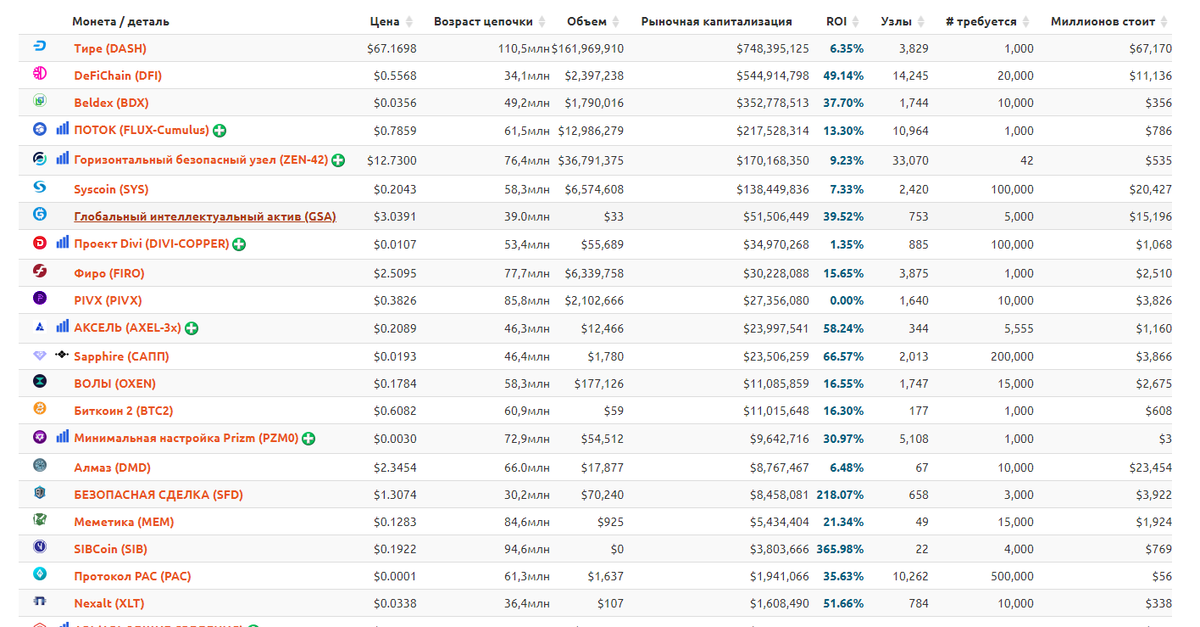Image resolution: width=1200 pixels, height=627 pixels.
Task: Sort table by Возраст цепочки column
Action: tap(490, 21)
